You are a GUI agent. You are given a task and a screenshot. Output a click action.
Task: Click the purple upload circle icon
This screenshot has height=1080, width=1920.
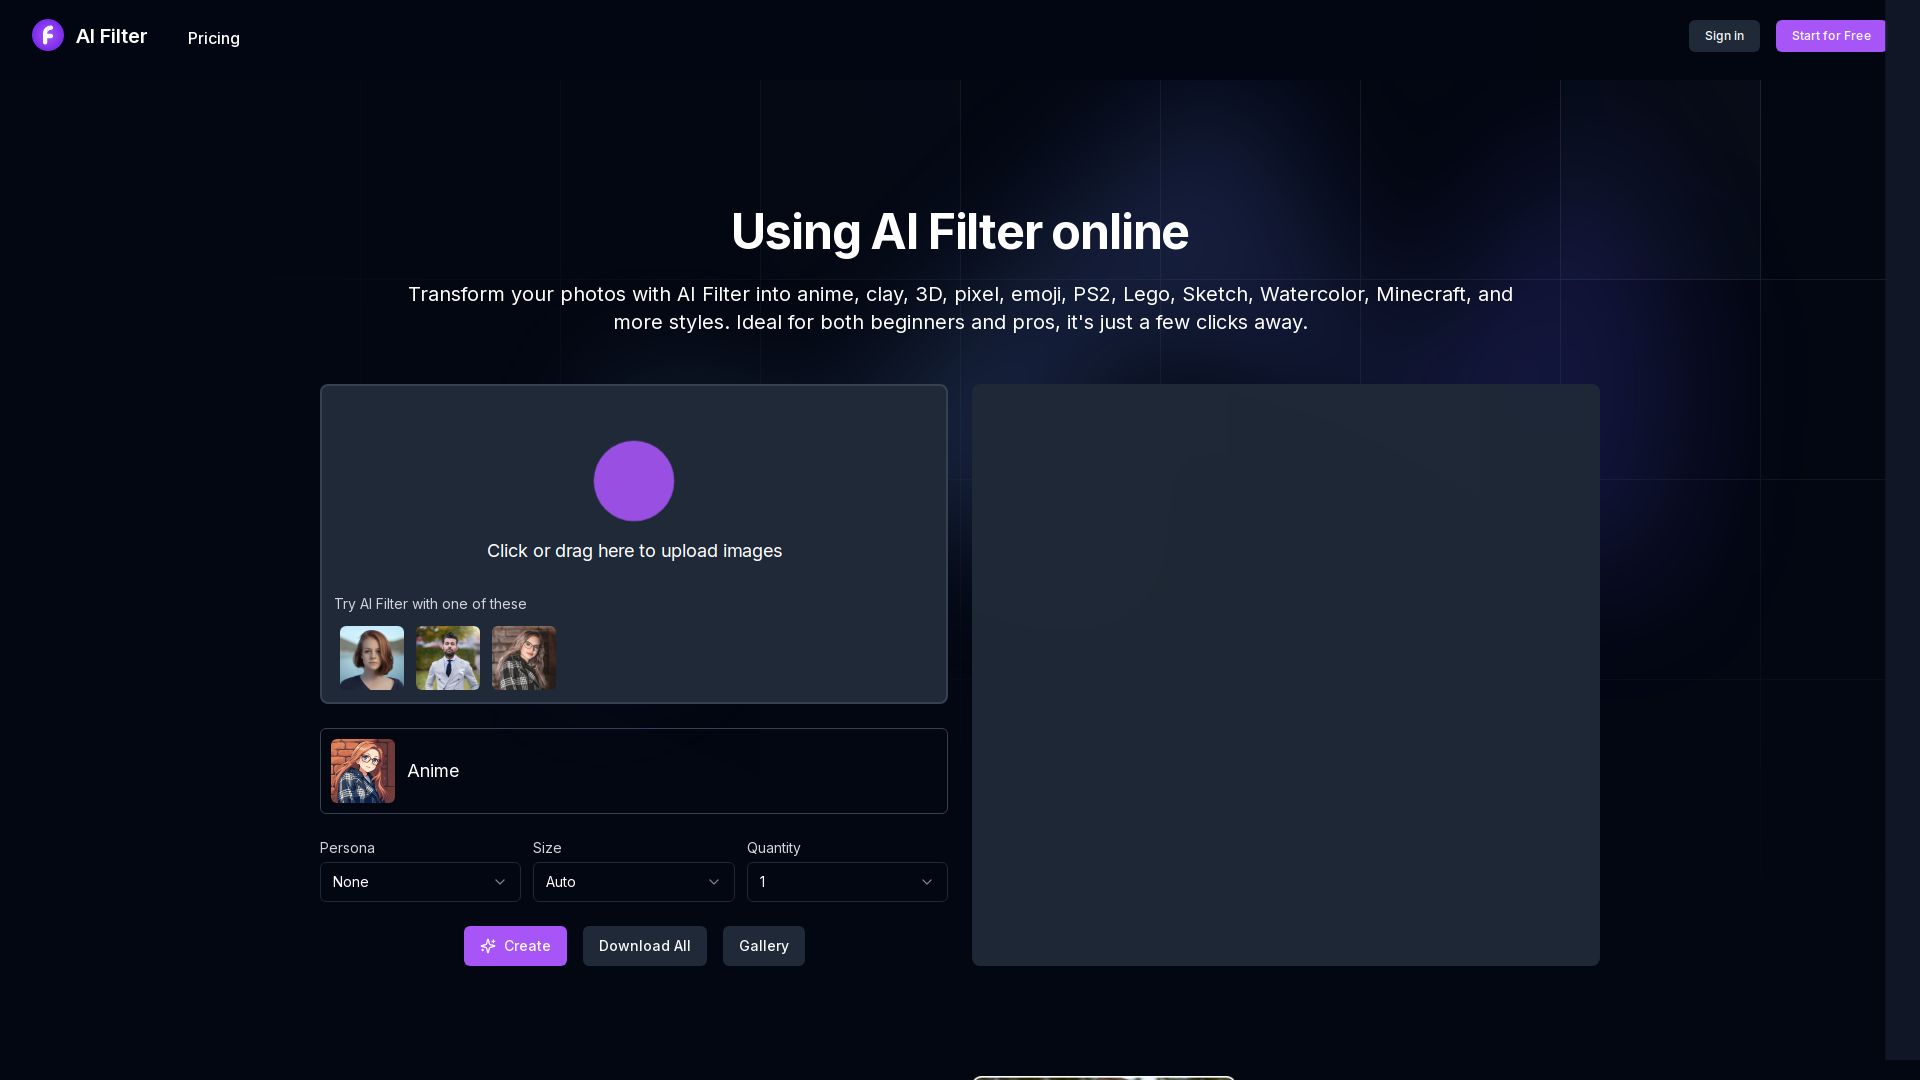click(x=634, y=481)
